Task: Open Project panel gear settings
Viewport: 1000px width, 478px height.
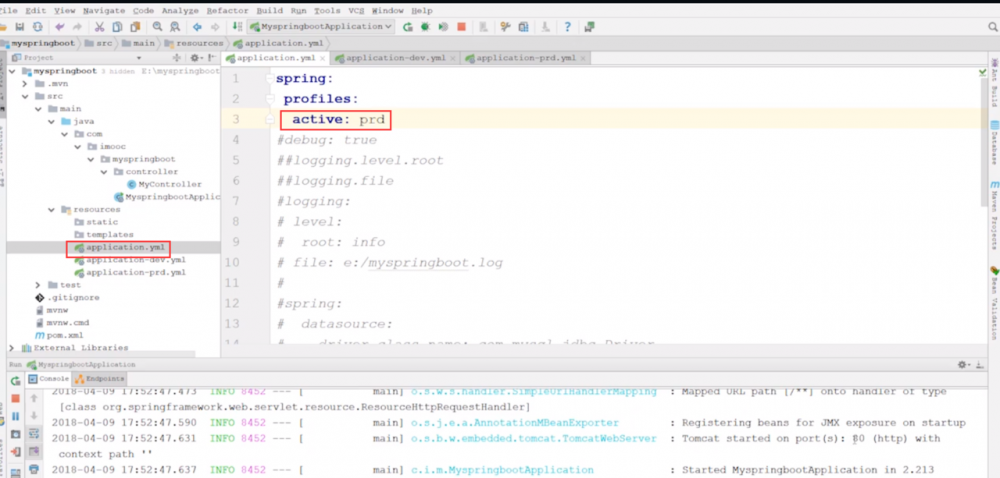Action: pos(196,58)
